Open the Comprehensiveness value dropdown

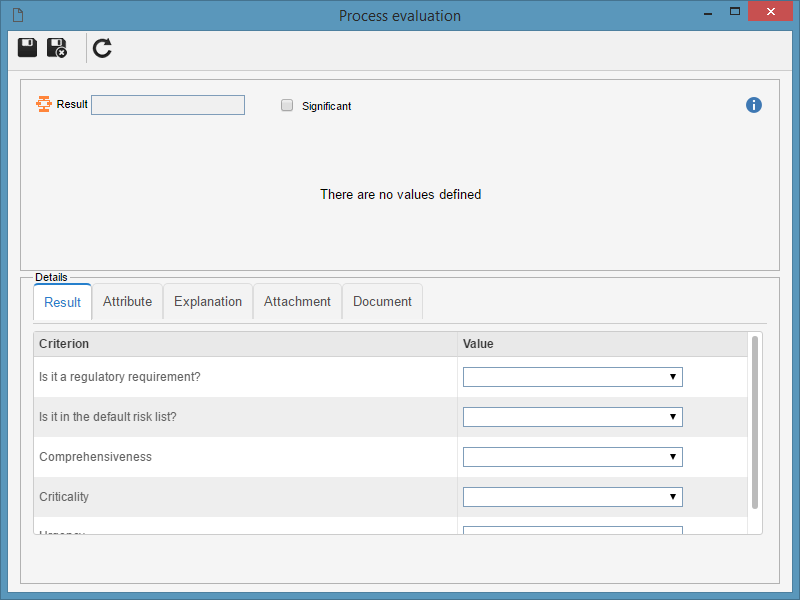[x=572, y=457]
